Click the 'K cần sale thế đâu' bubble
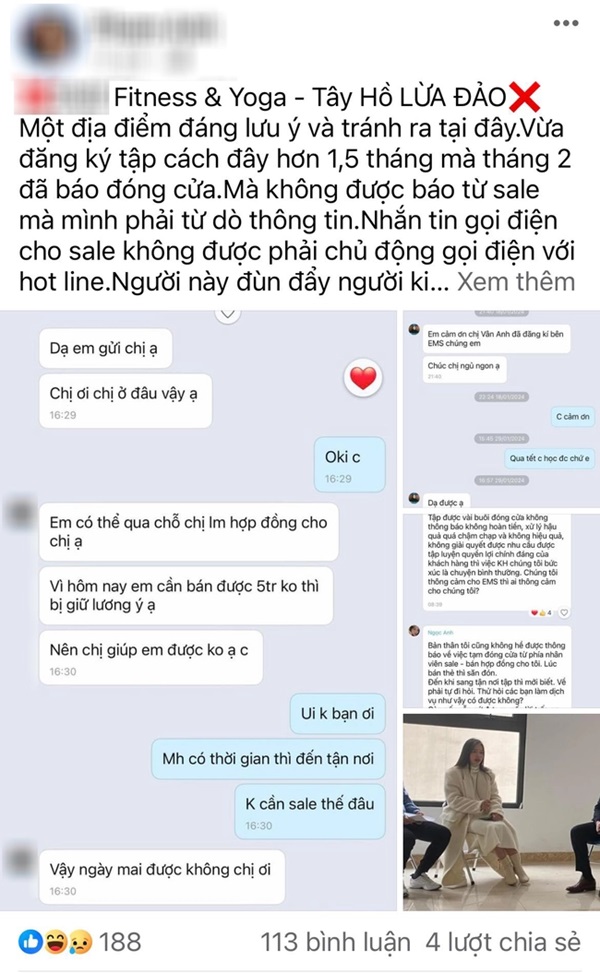Image resolution: width=600 pixels, height=973 pixels. point(310,812)
